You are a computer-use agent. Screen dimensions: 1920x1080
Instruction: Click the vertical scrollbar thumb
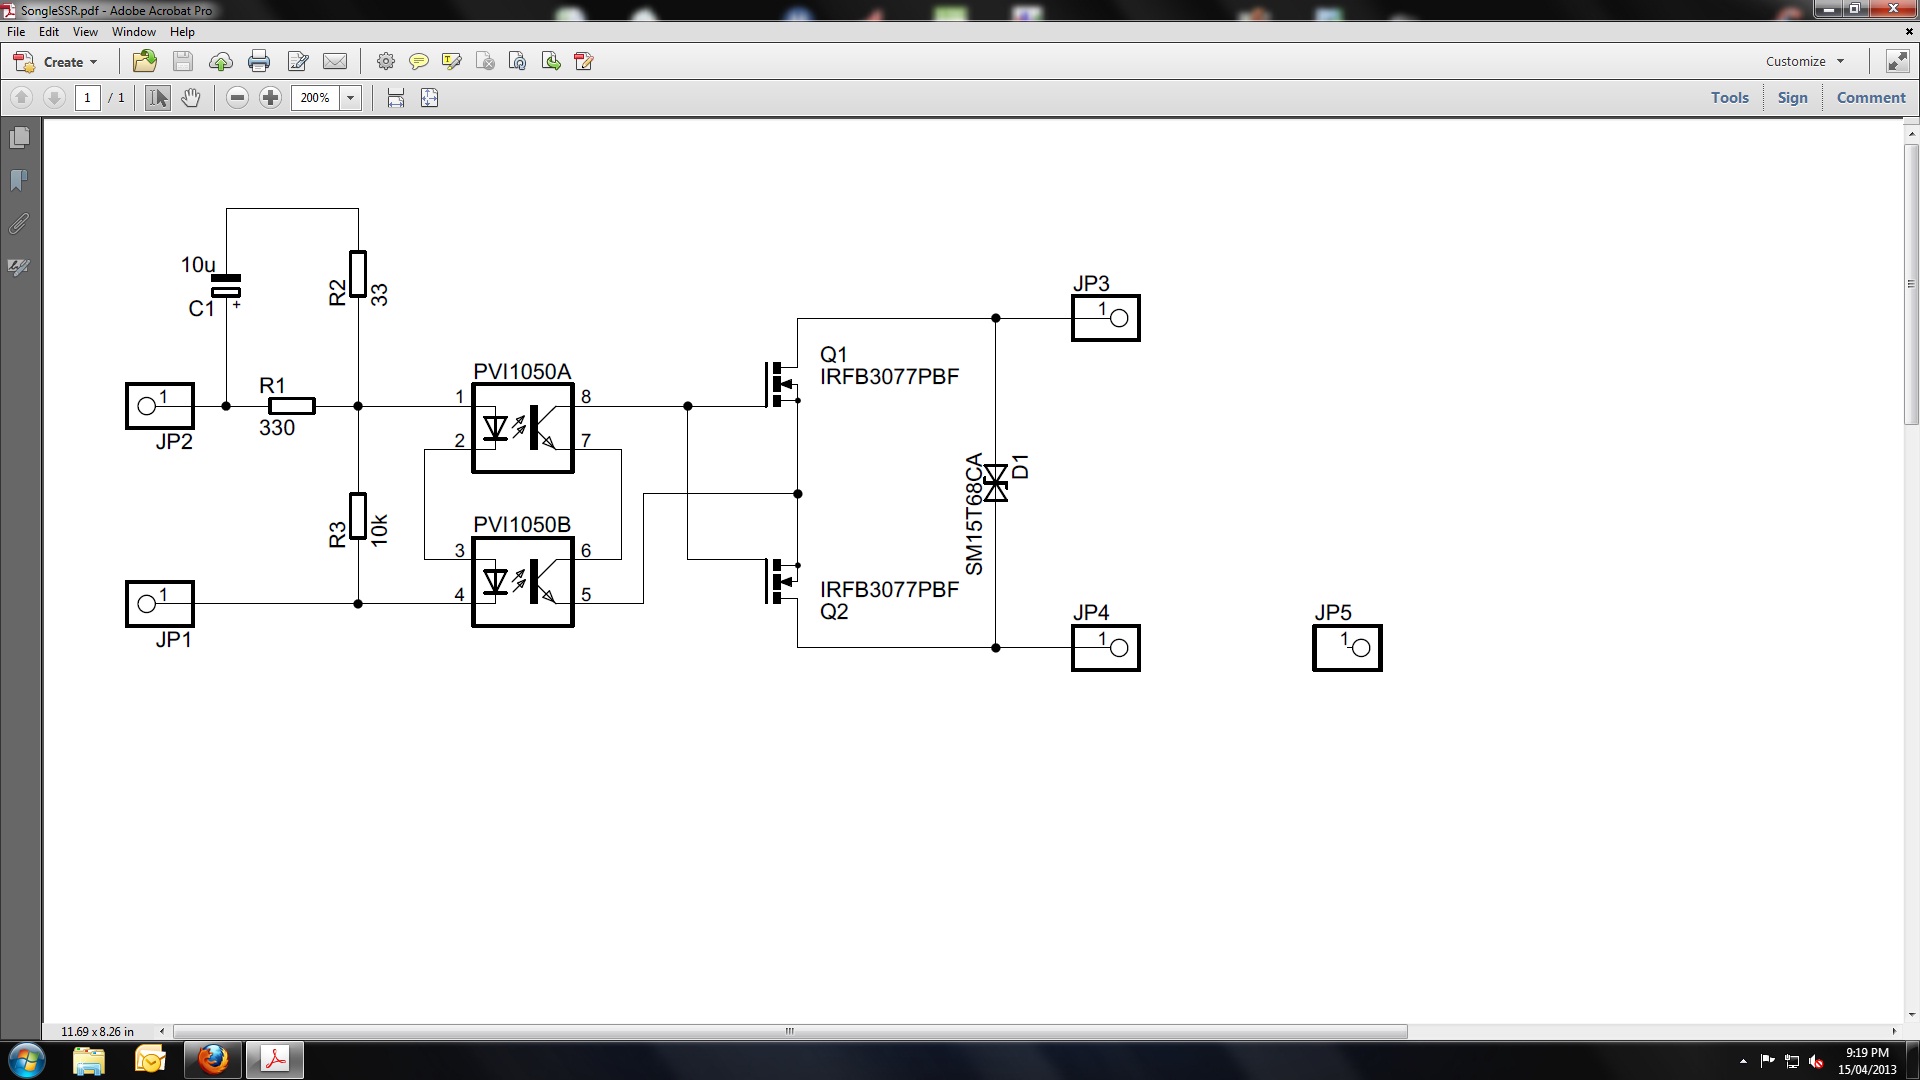(1911, 285)
